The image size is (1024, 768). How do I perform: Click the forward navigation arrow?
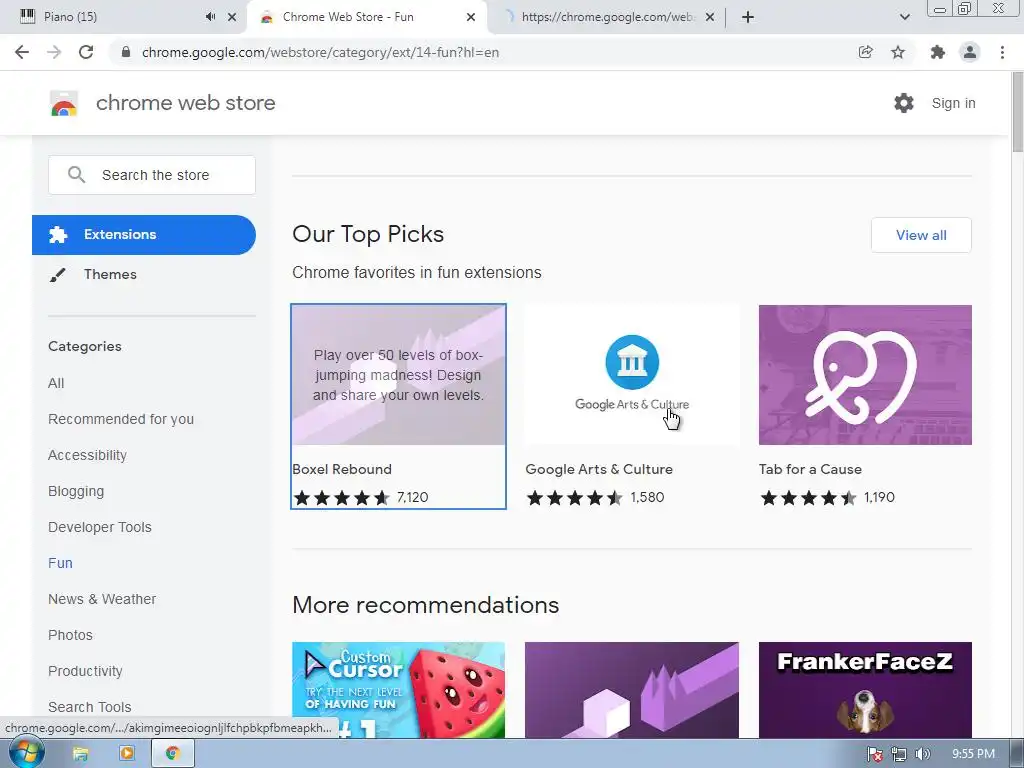tap(54, 52)
